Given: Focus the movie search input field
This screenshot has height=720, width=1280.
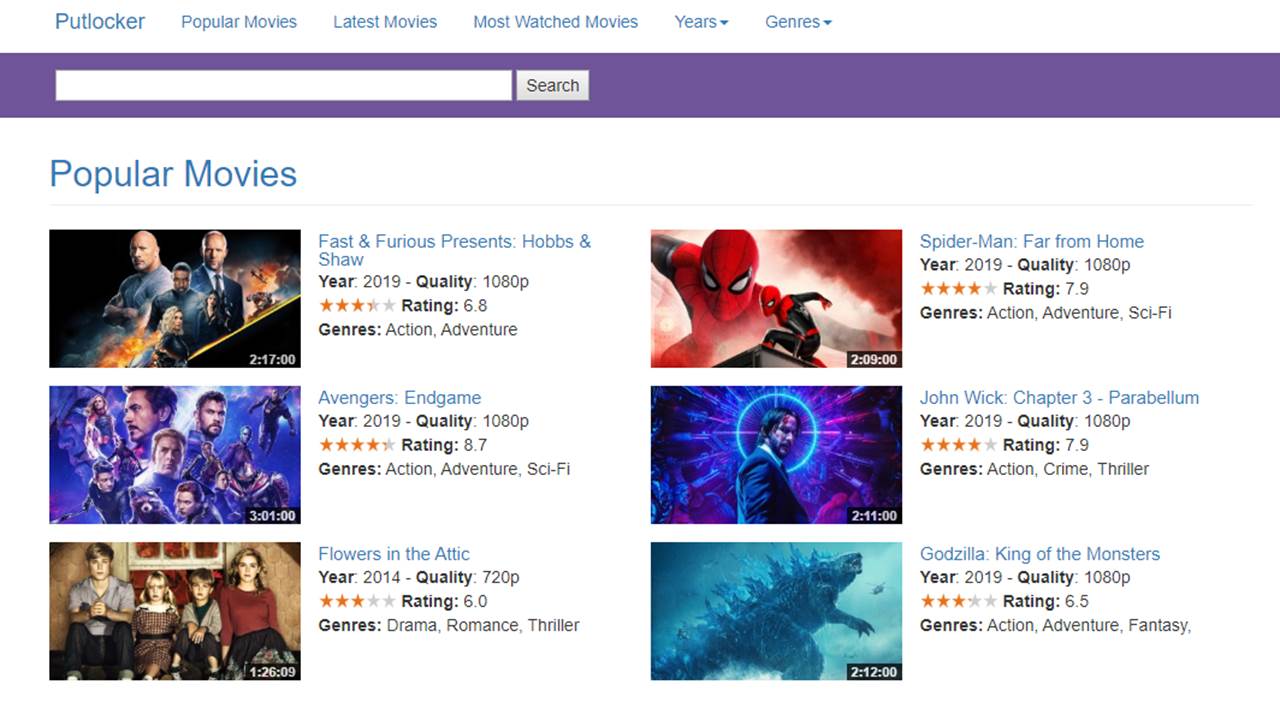Looking at the screenshot, I should coord(284,85).
